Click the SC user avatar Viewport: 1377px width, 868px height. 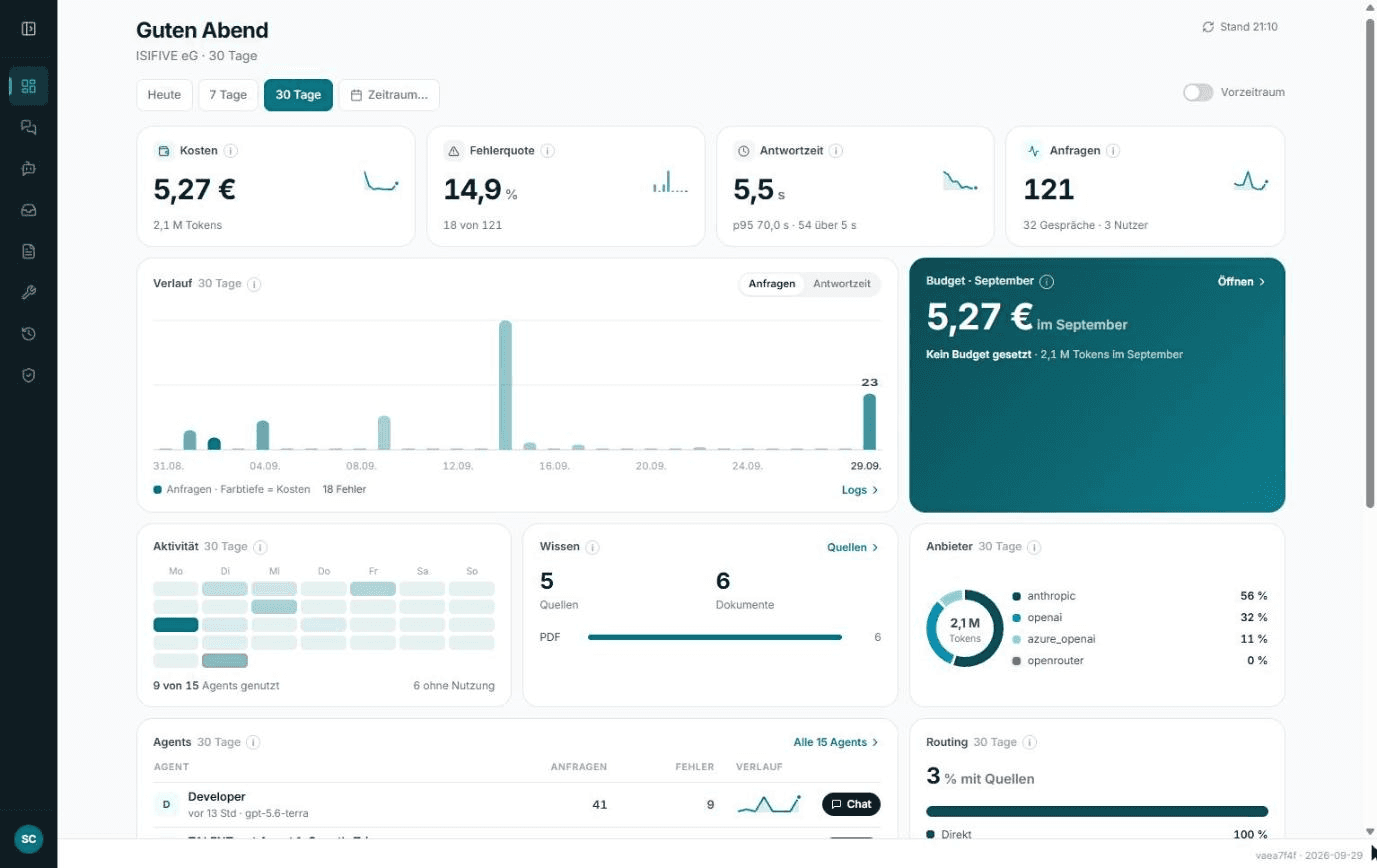[x=28, y=839]
